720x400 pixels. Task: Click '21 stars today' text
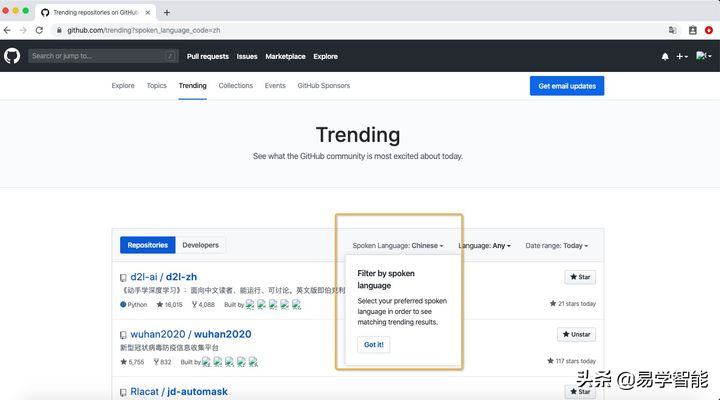coord(573,304)
